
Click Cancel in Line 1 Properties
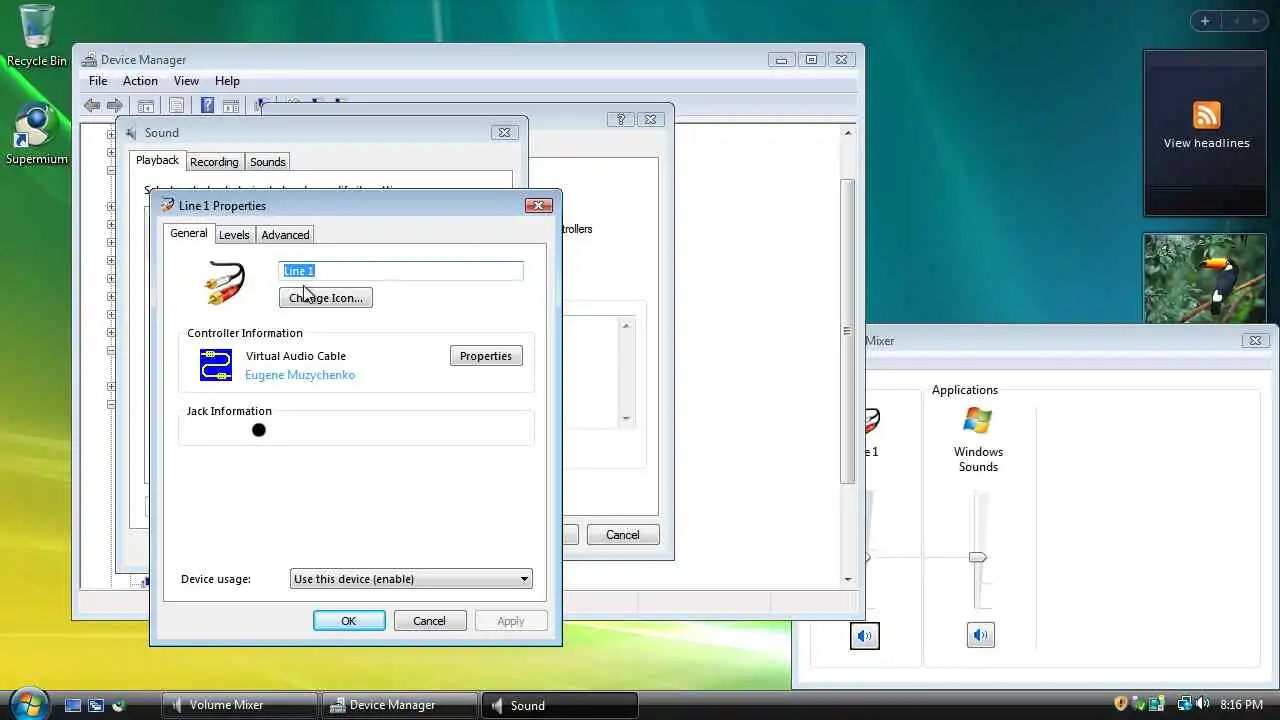point(429,621)
